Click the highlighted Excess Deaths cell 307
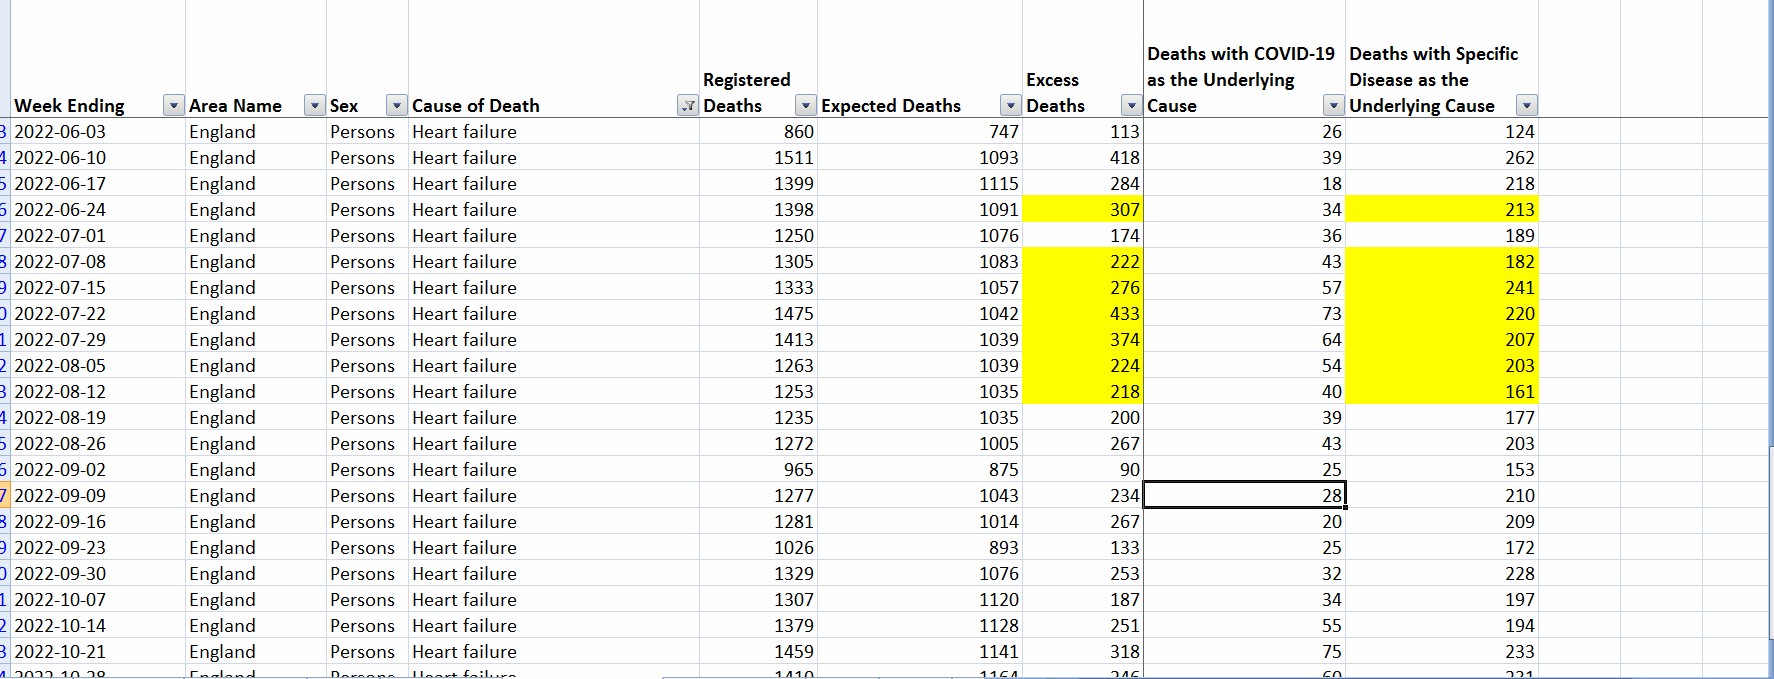Viewport: 1774px width, 679px height. [1083, 209]
